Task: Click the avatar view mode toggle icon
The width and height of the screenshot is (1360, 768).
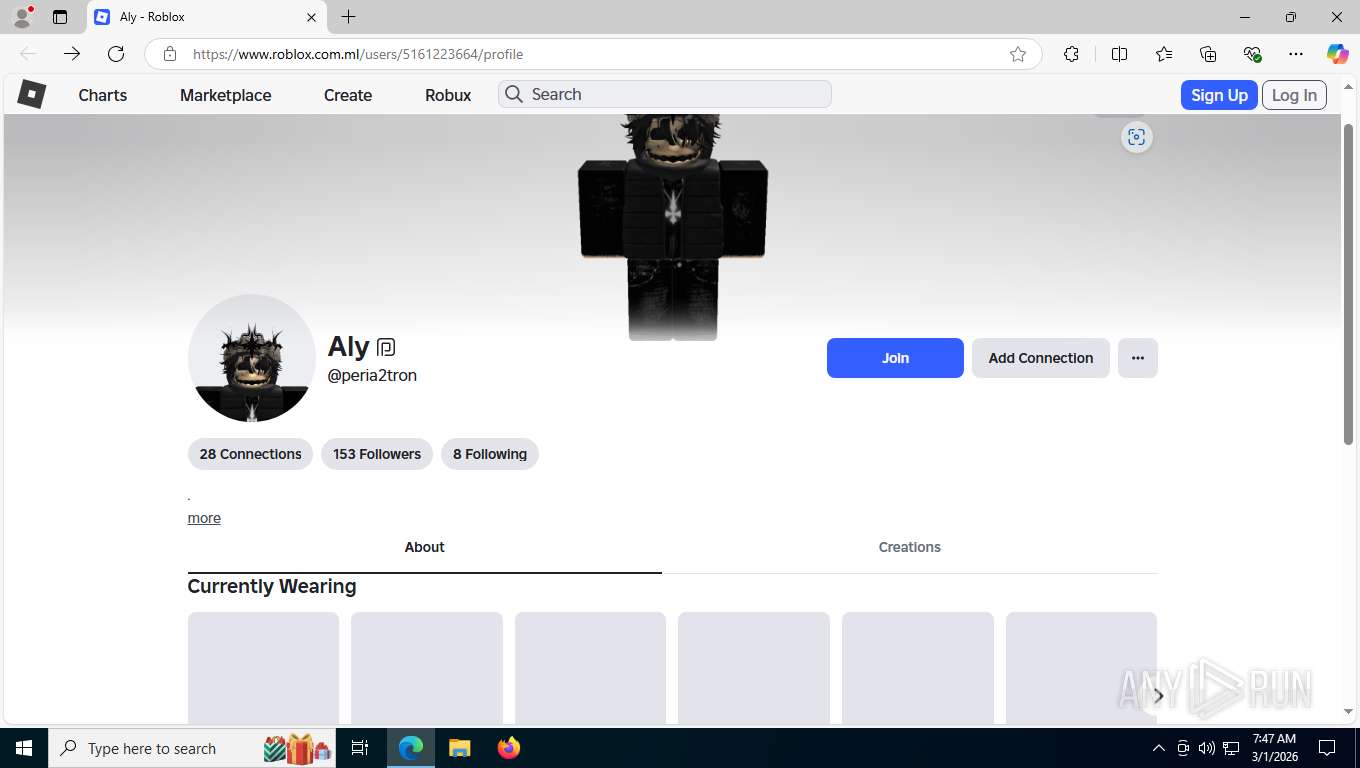Action: click(x=1136, y=137)
